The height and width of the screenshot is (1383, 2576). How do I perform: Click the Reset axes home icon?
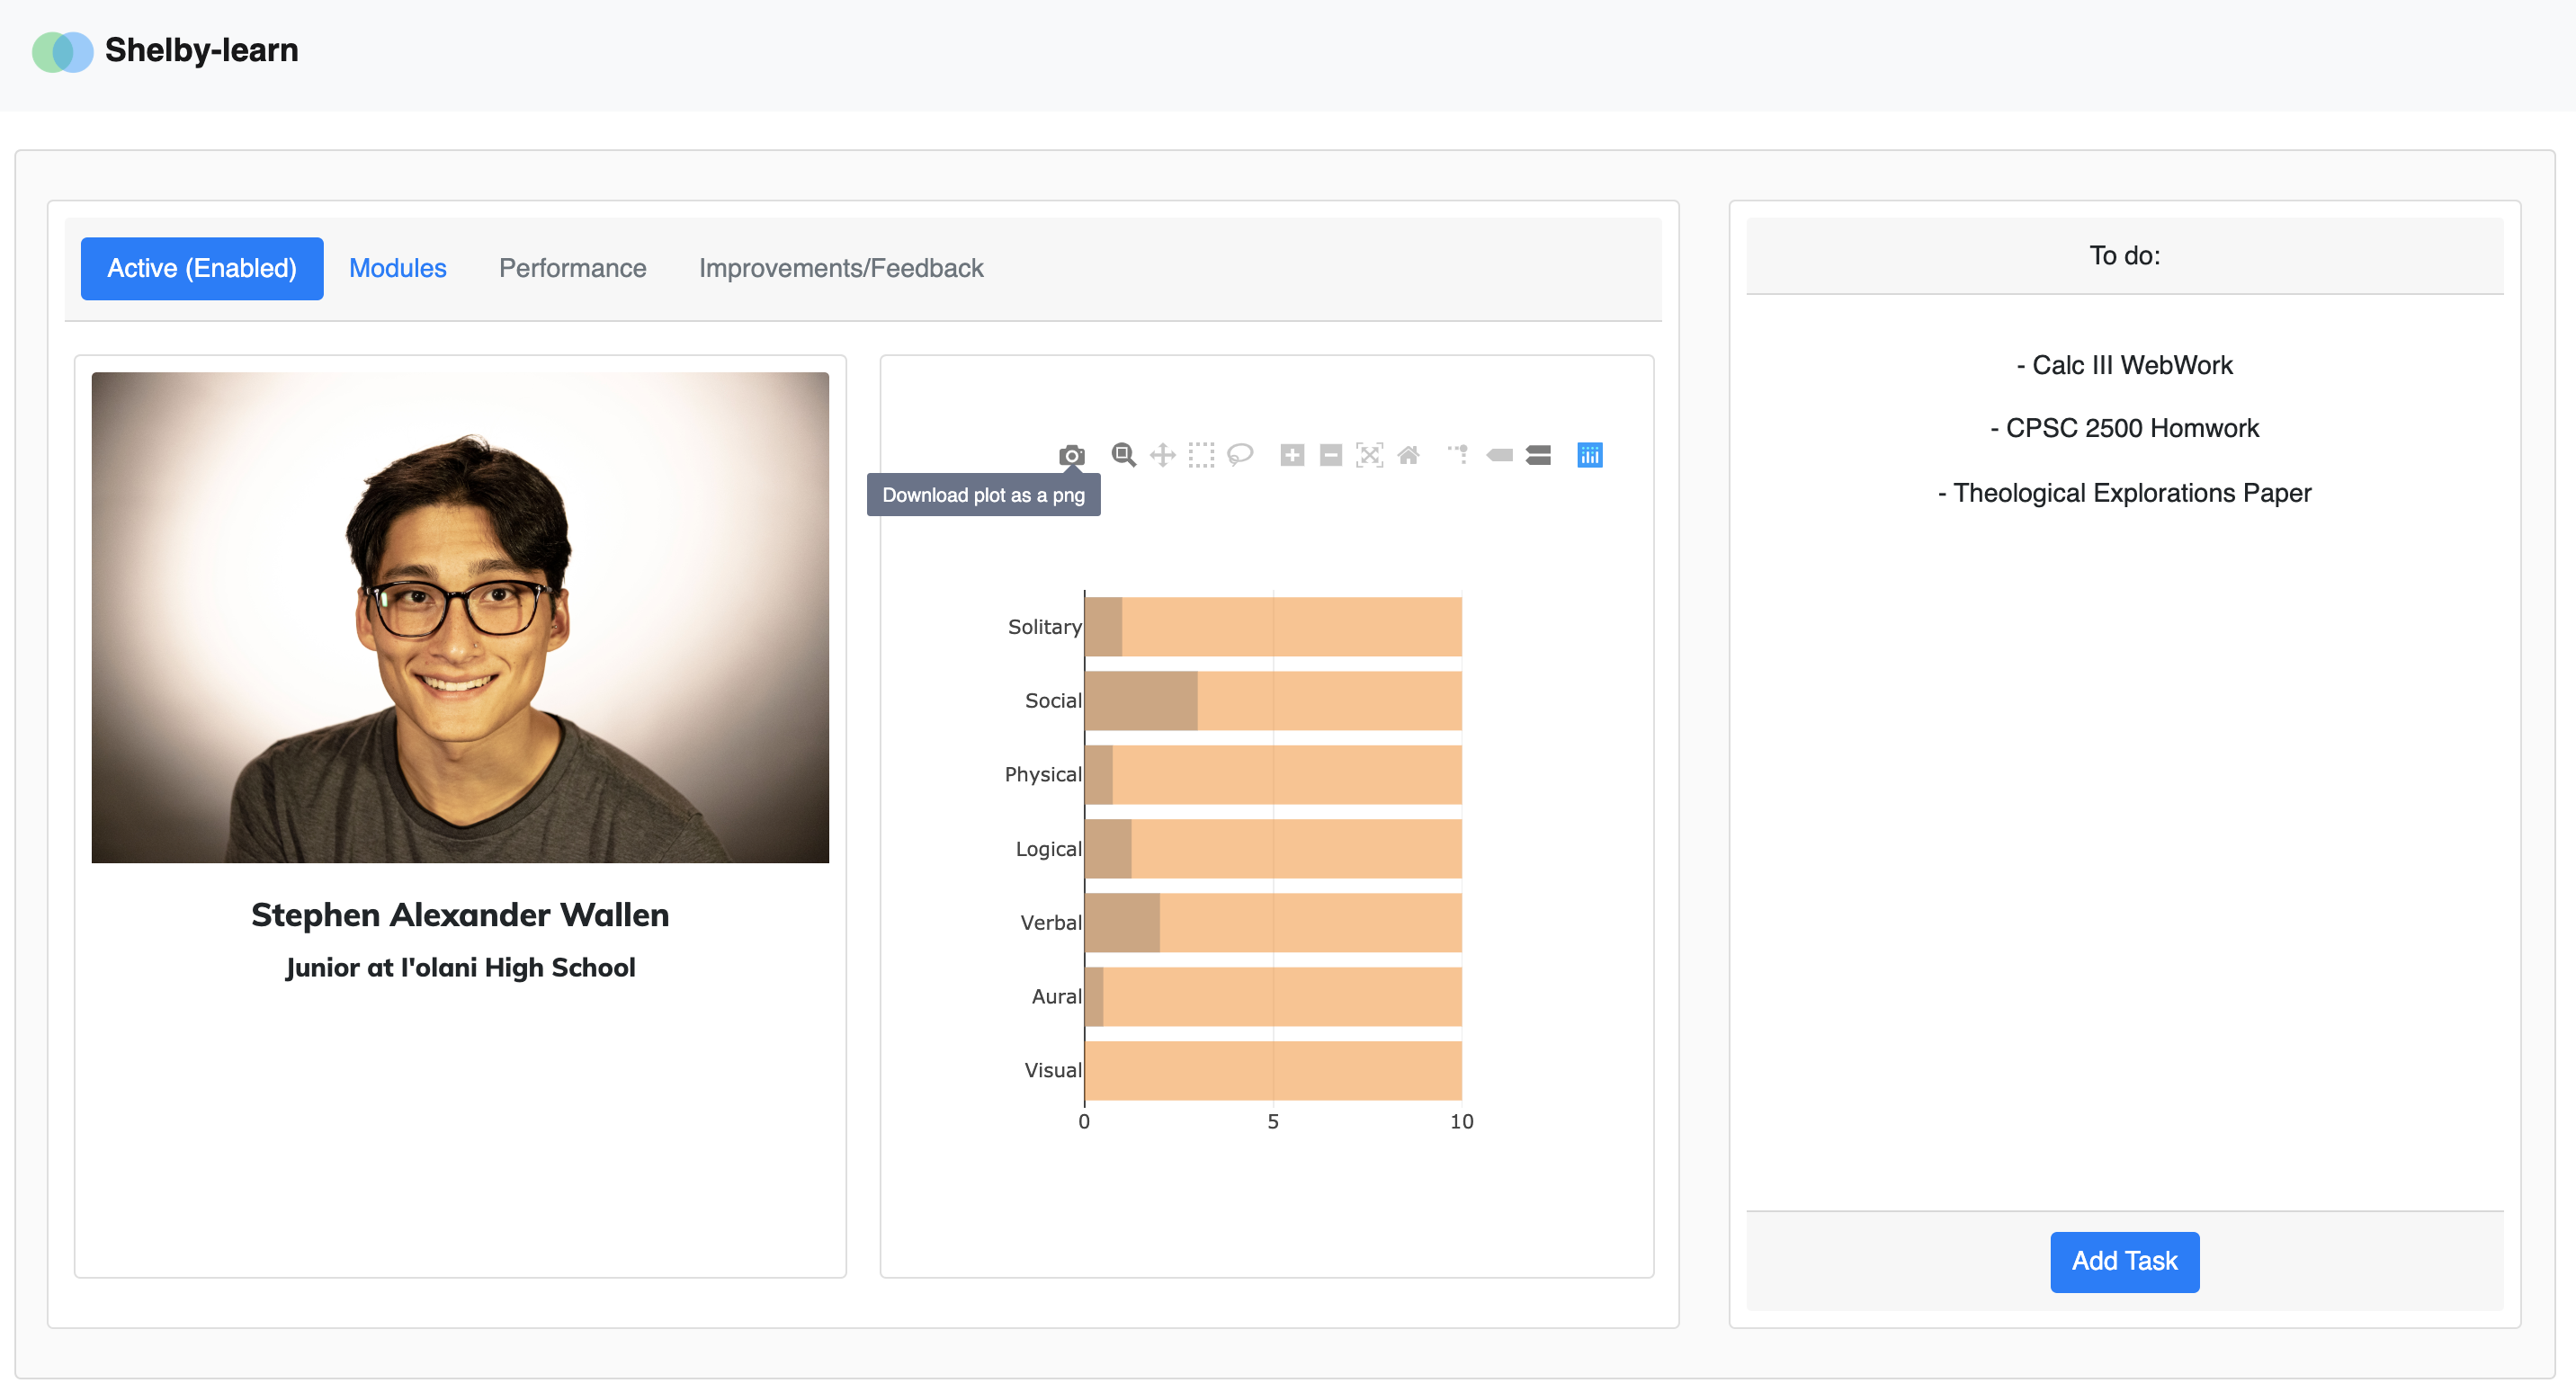[x=1408, y=456]
